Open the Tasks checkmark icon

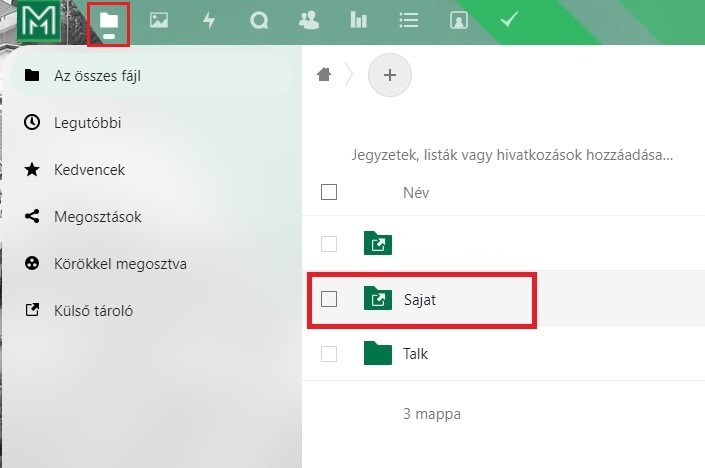tap(509, 20)
